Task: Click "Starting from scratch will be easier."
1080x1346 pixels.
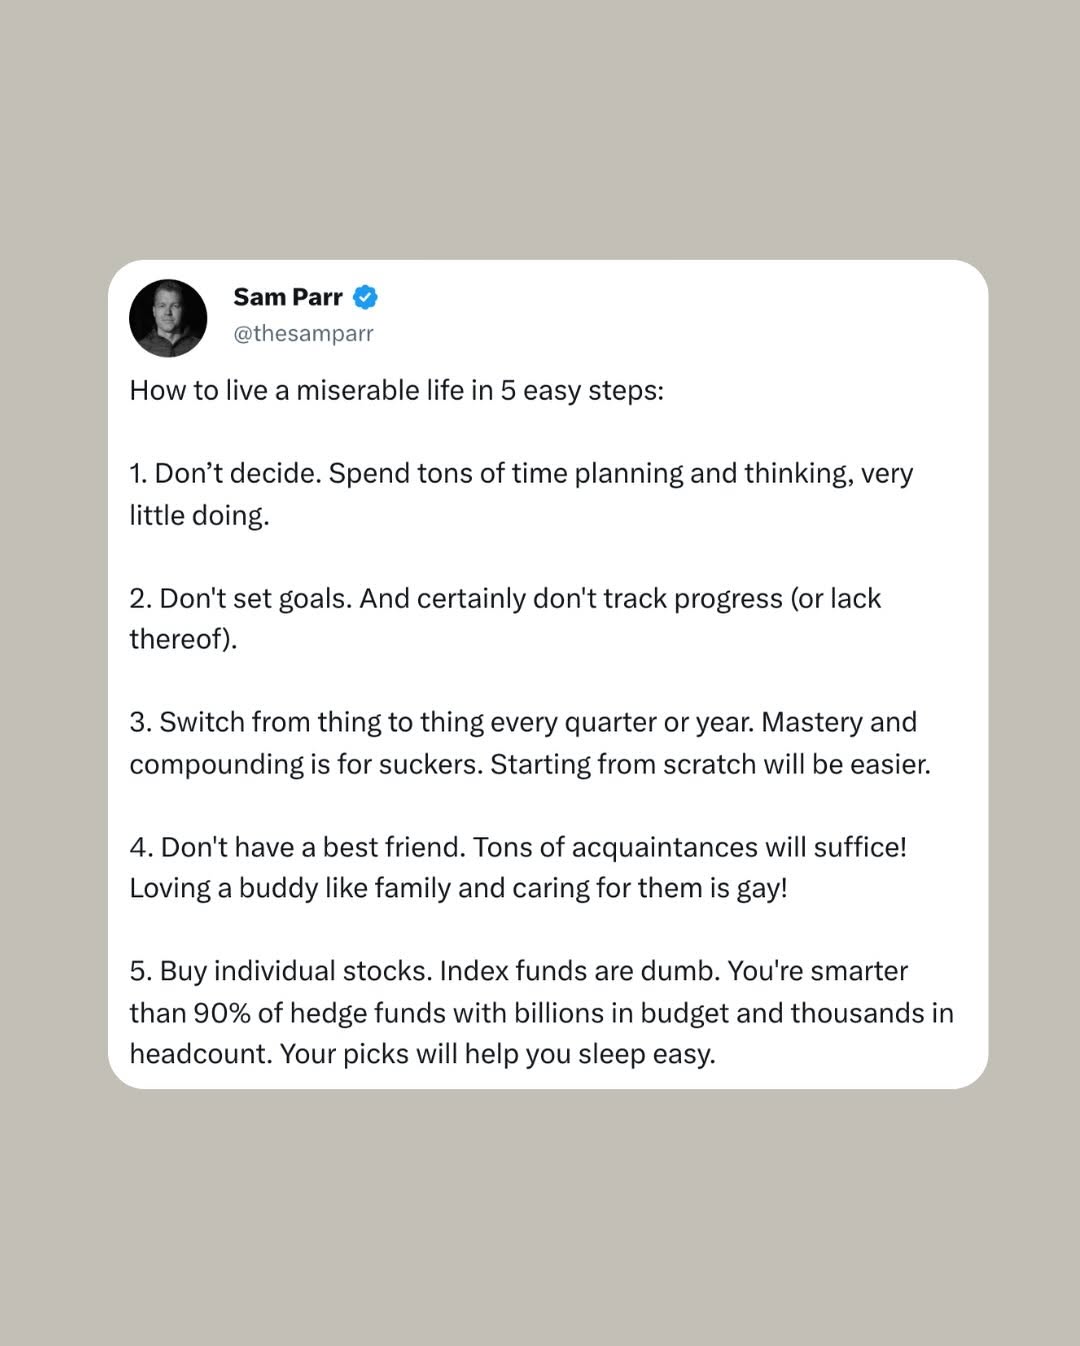Action: coord(710,764)
